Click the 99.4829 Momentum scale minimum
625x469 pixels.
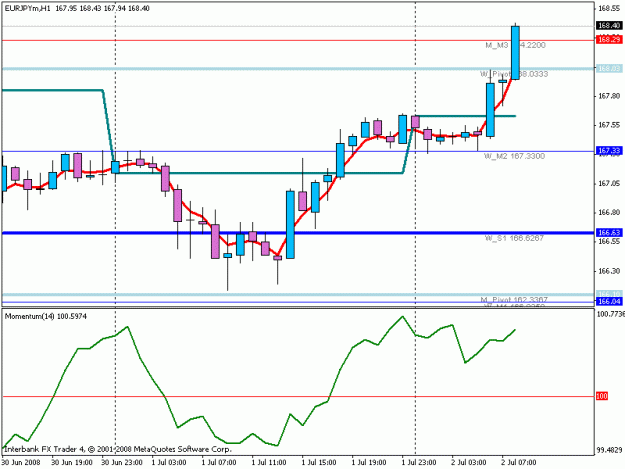pyautogui.click(x=609, y=450)
